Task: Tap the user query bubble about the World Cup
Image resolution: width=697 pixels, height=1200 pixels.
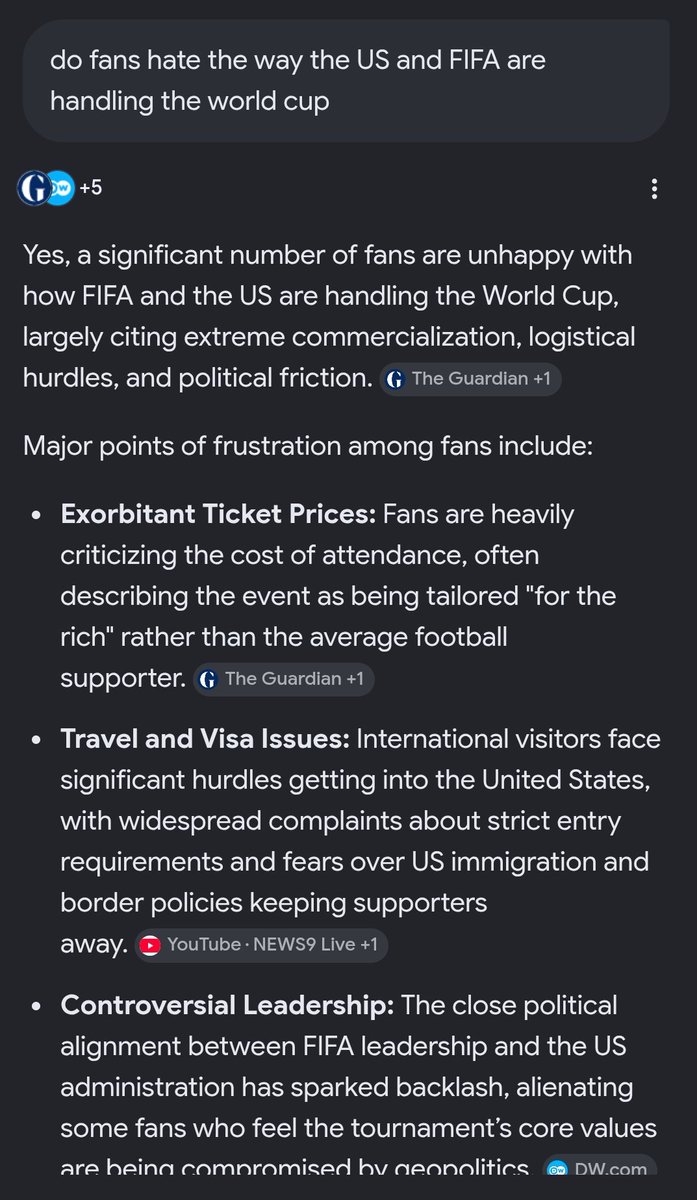Action: point(346,82)
